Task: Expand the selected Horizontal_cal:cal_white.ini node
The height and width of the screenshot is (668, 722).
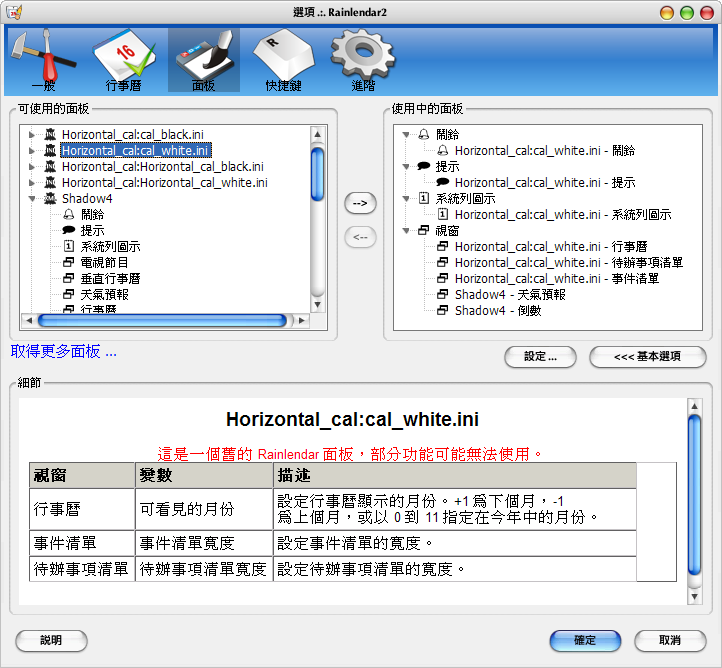Action: pyautogui.click(x=32, y=151)
